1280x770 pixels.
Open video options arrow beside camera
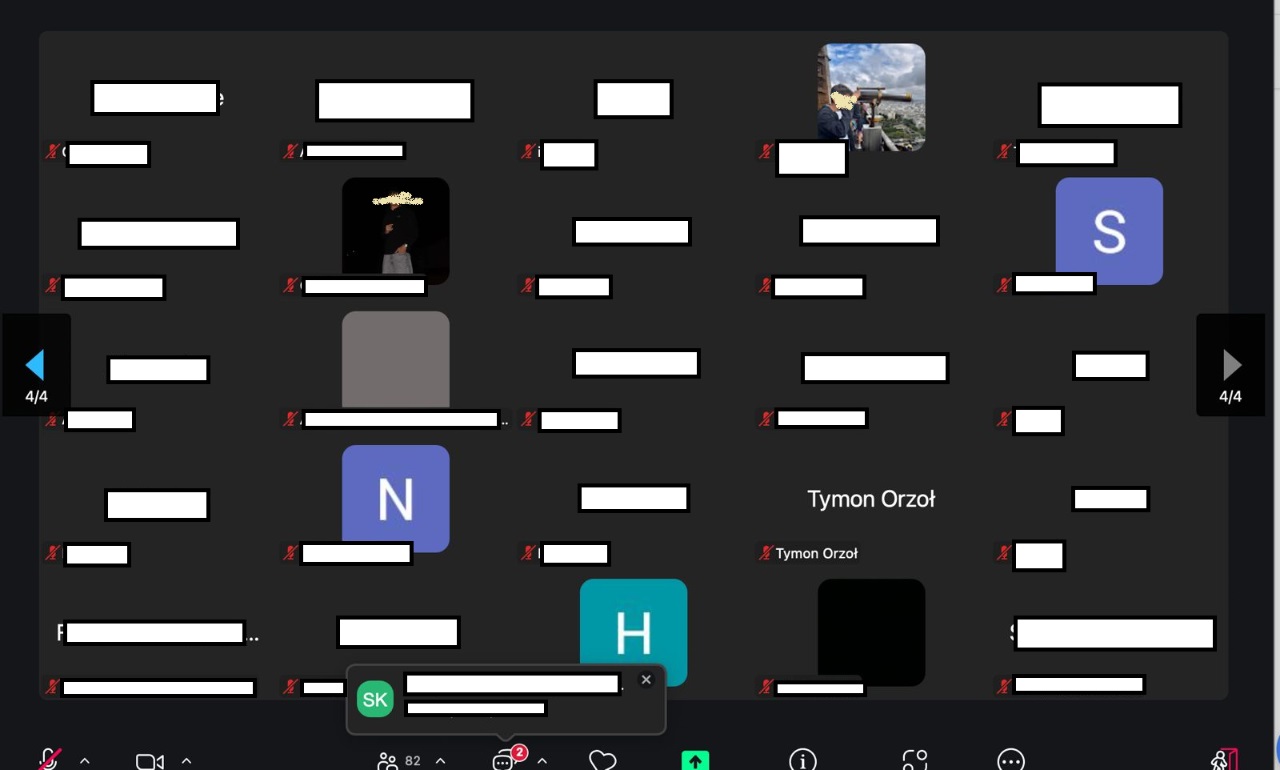click(x=186, y=761)
